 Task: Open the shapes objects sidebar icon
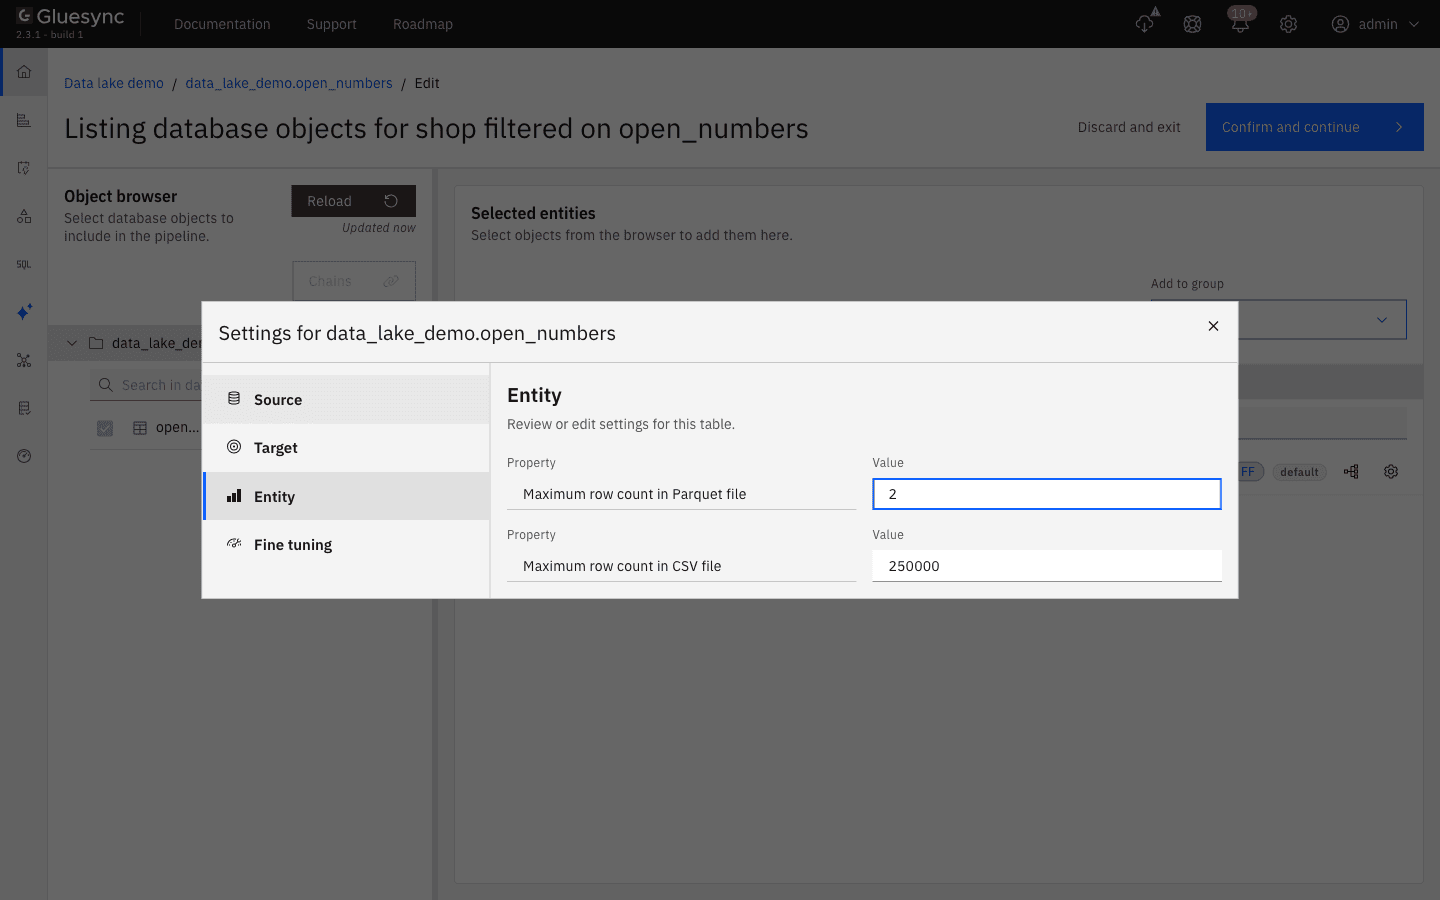pos(24,216)
